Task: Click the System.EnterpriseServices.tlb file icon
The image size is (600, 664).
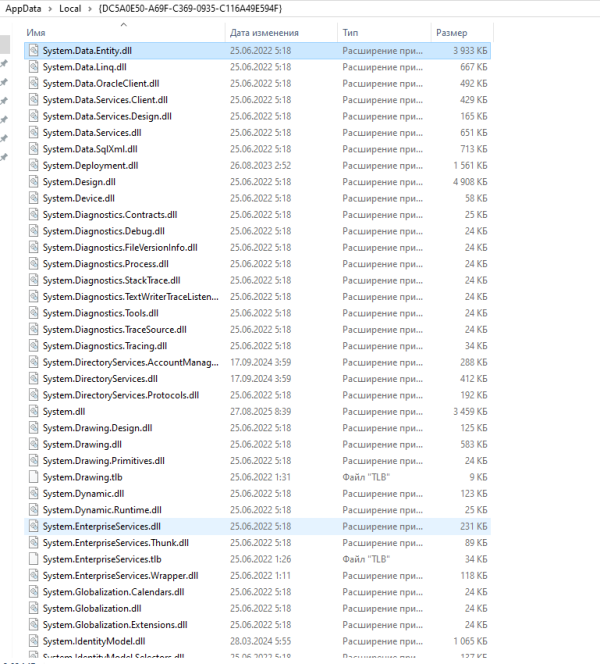Action: [x=33, y=559]
